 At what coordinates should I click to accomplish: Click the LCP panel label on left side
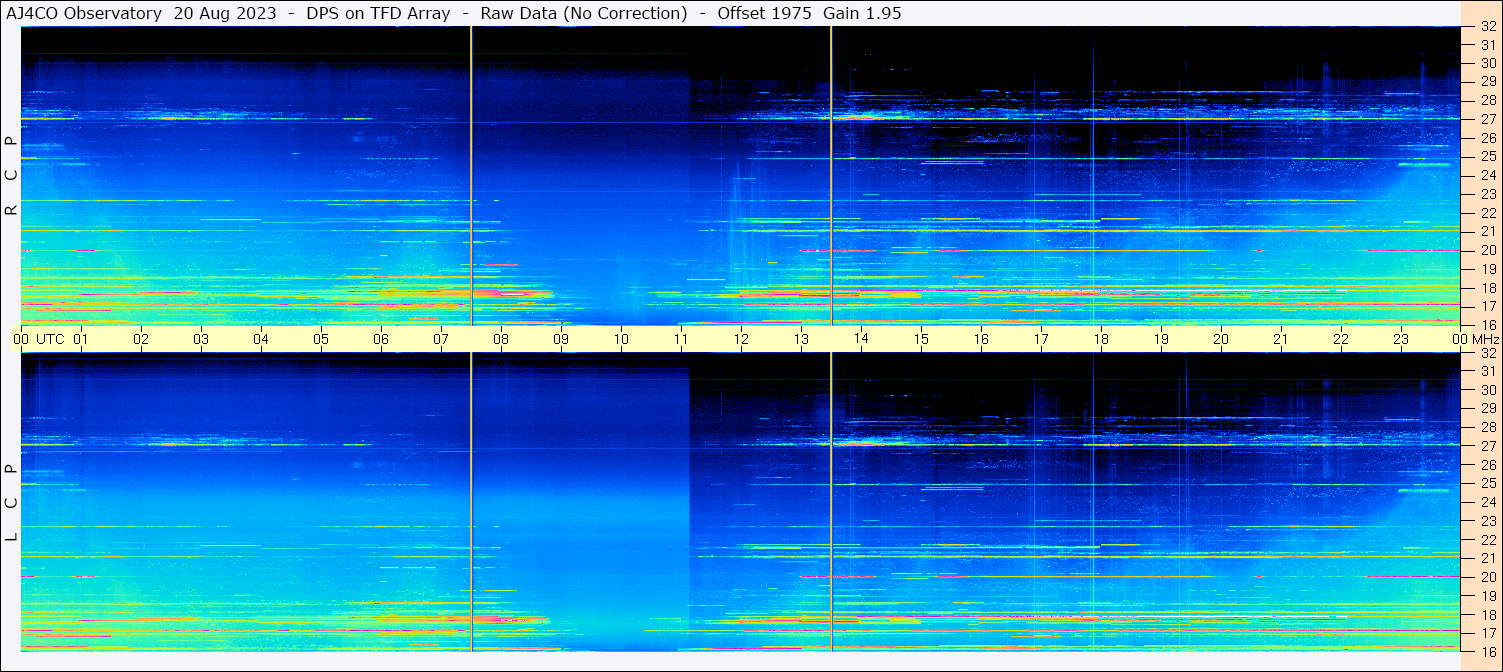(x=11, y=502)
